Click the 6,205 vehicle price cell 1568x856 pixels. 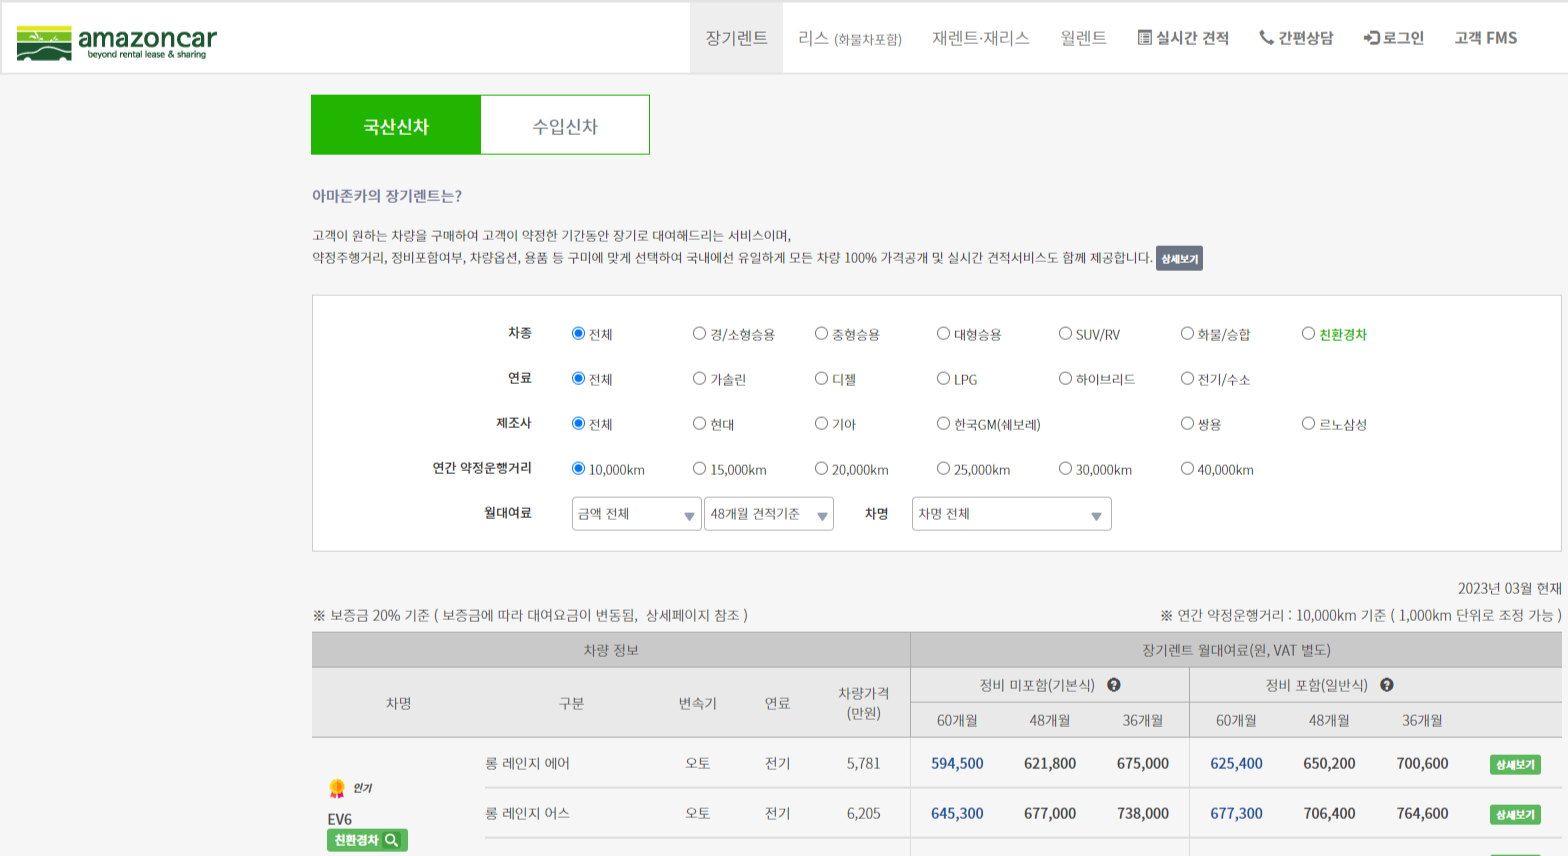coord(863,813)
